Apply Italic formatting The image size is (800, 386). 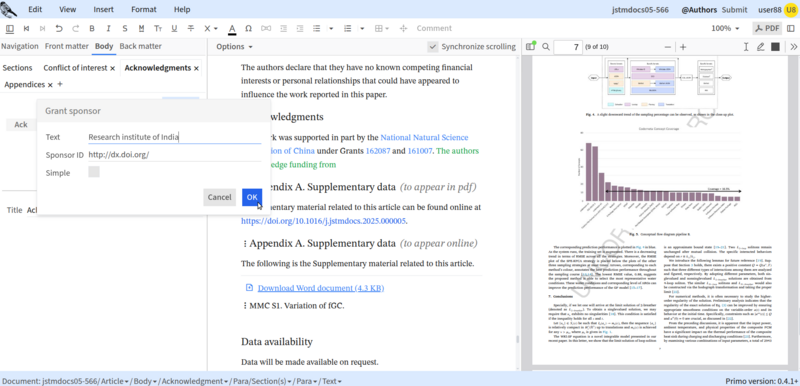[108, 29]
